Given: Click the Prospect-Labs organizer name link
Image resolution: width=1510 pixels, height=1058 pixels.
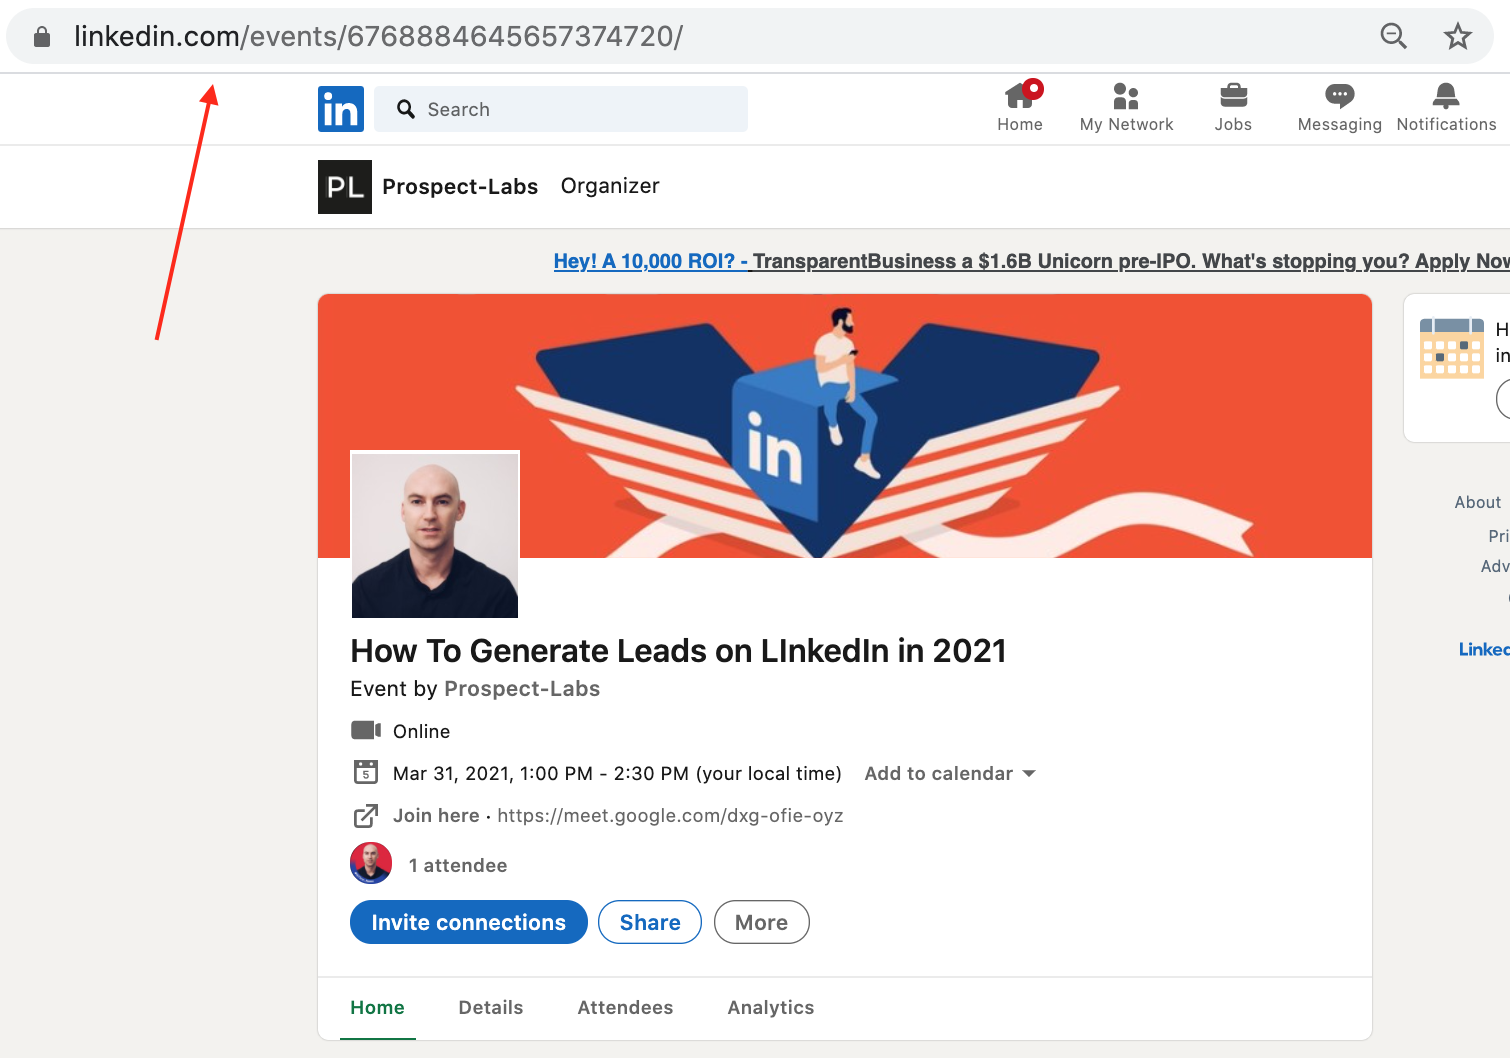Looking at the screenshot, I should tap(460, 187).
